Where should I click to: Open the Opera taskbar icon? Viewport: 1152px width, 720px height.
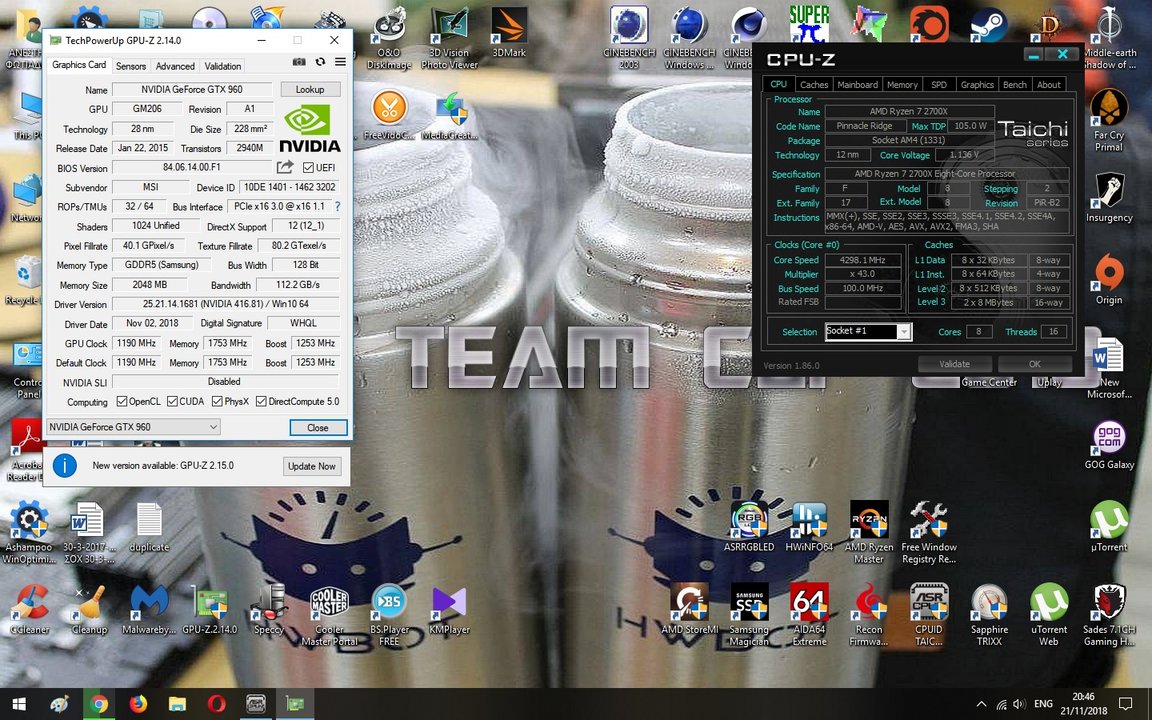[216, 705]
